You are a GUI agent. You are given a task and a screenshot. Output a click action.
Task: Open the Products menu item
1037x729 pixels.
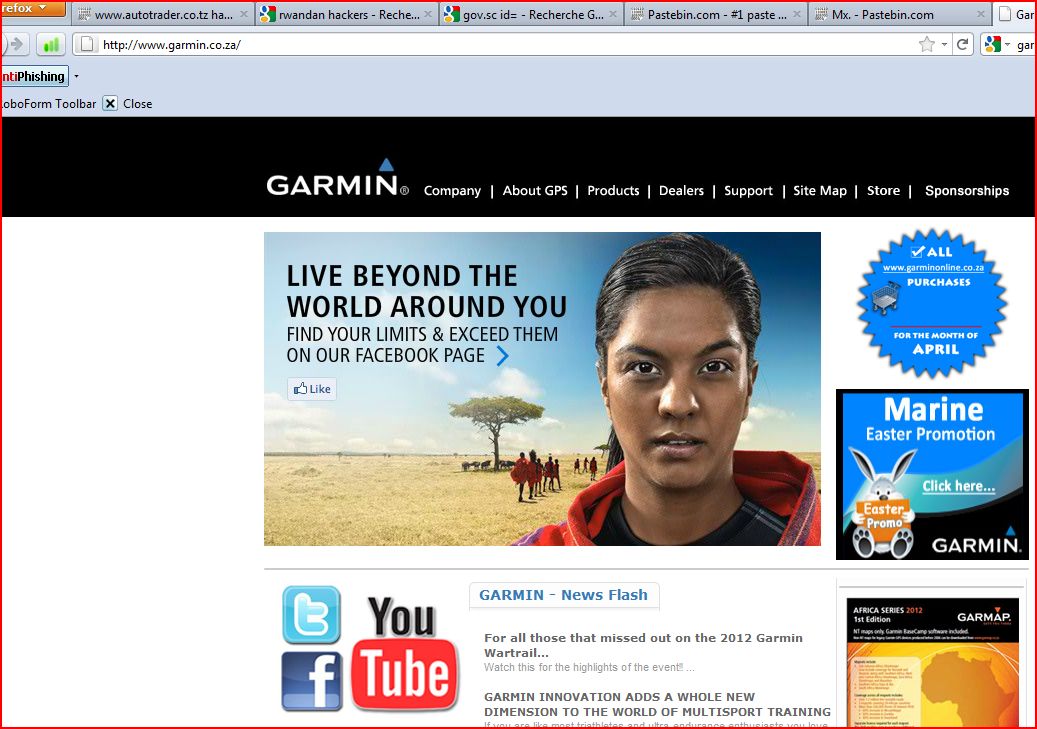pyautogui.click(x=613, y=191)
